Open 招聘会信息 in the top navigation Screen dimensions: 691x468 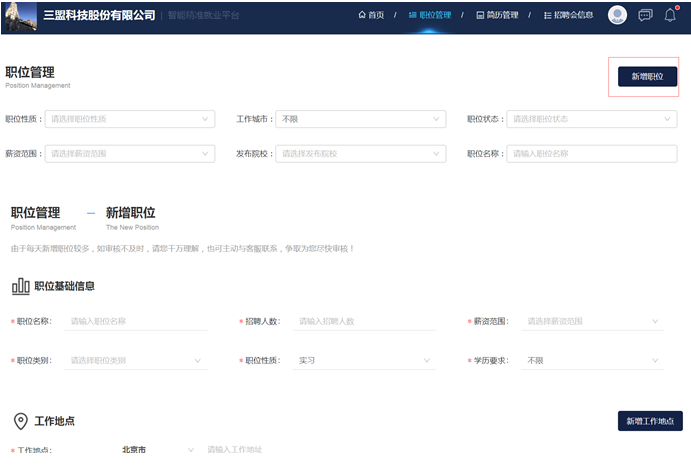pos(567,15)
